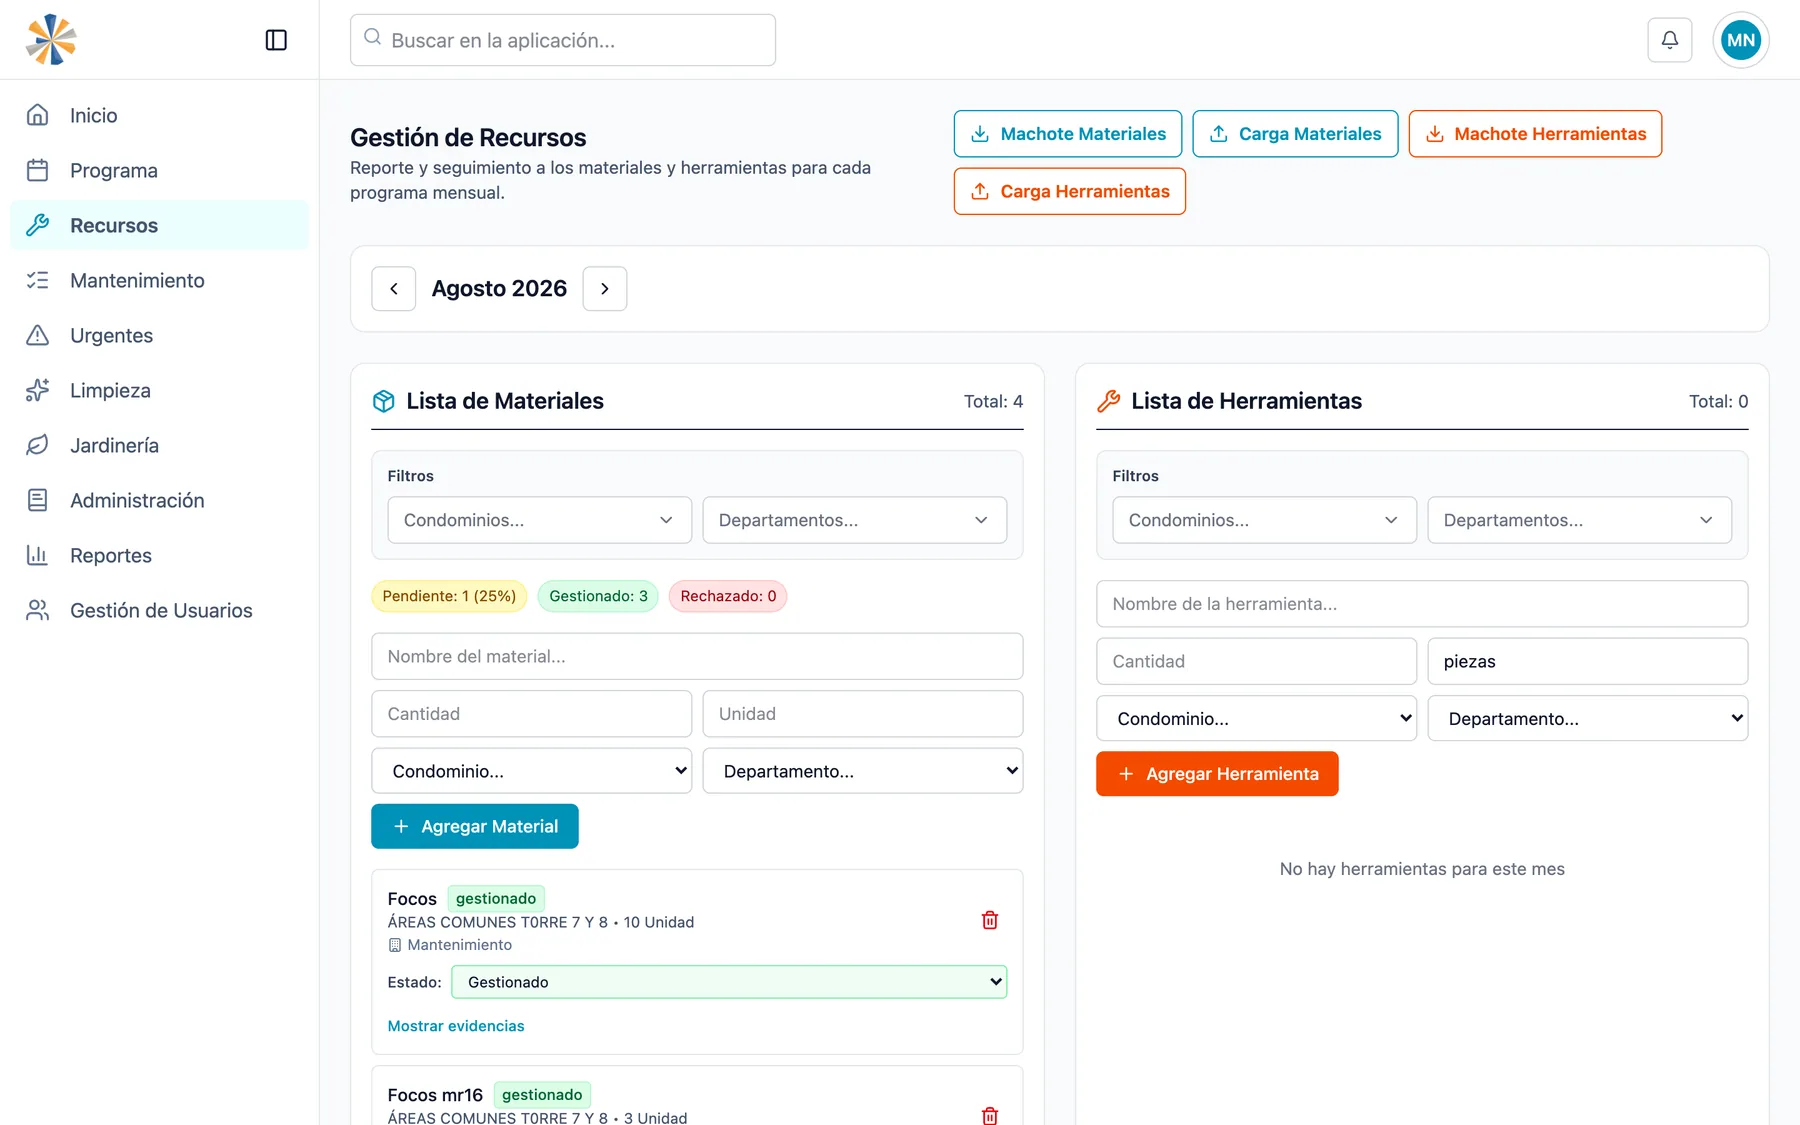Click the Limpieza sparkles icon
The image size is (1800, 1125).
coord(38,390)
